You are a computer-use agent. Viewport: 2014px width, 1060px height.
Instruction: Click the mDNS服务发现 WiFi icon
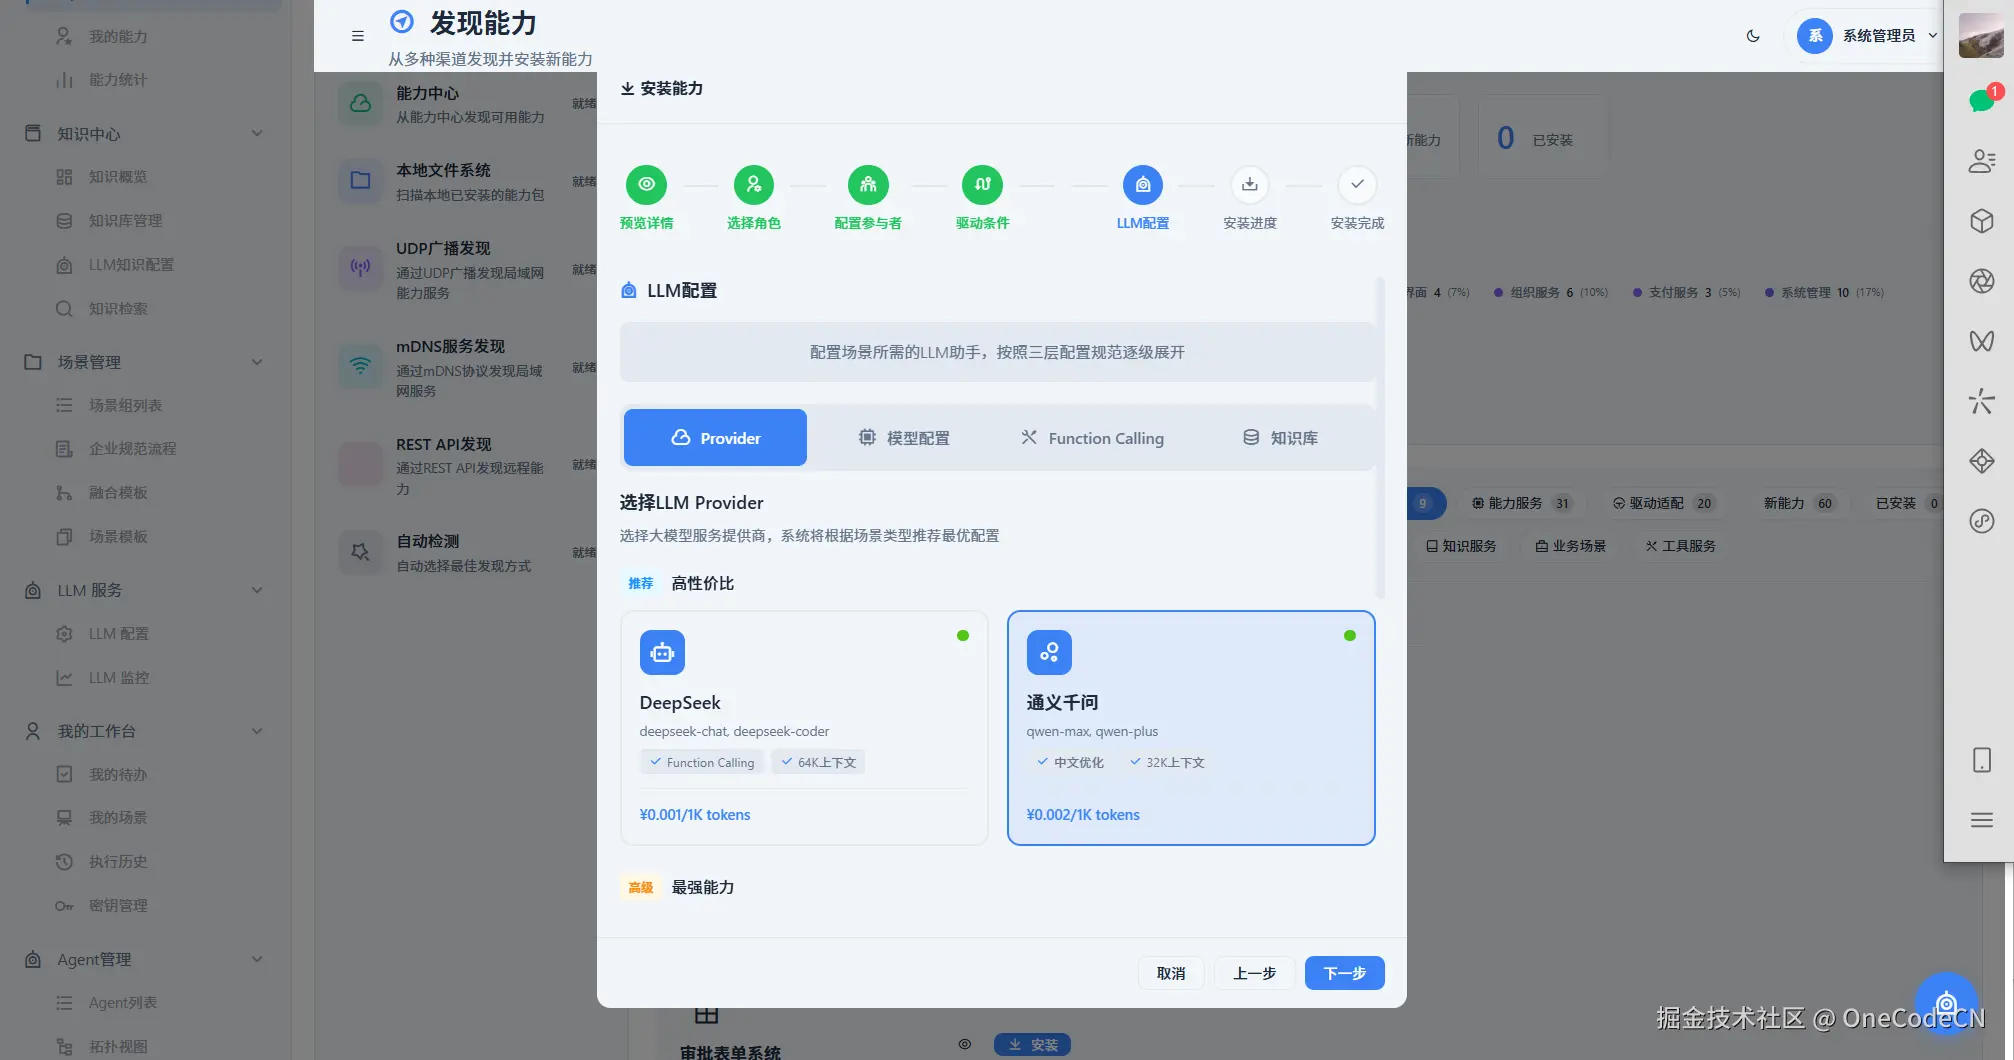(360, 365)
